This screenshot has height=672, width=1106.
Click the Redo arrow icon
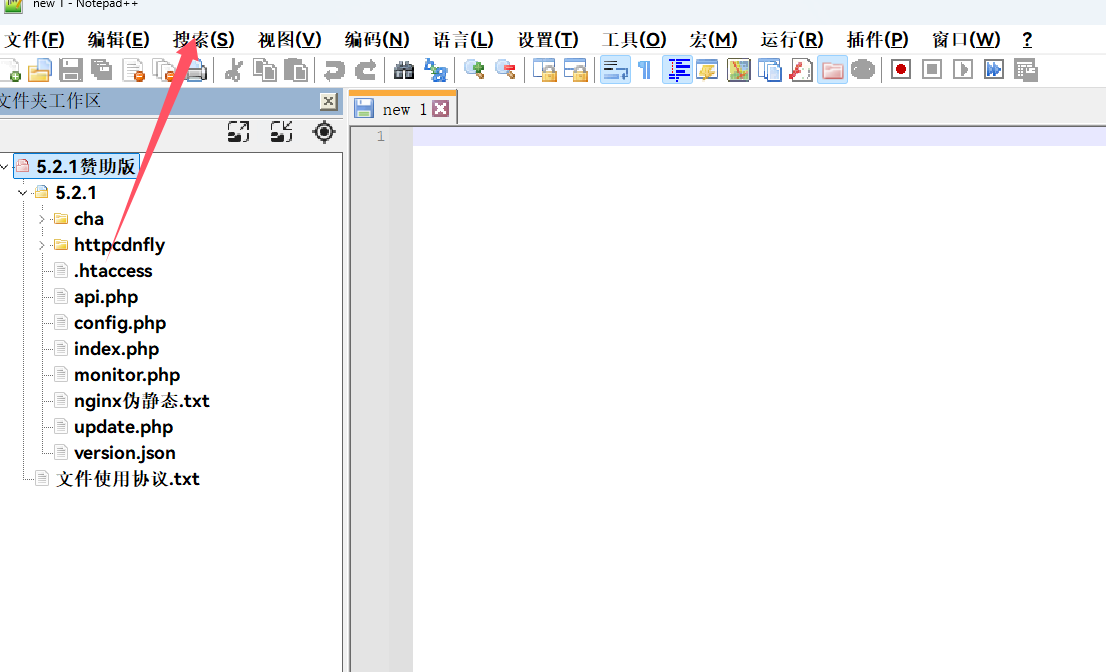[x=365, y=70]
